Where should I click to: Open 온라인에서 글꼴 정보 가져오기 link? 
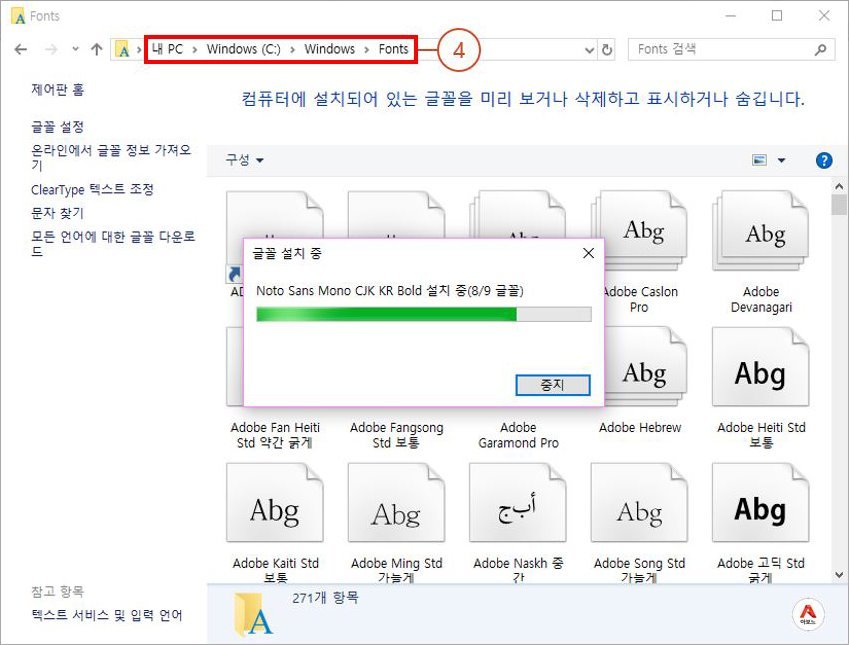tap(111, 157)
